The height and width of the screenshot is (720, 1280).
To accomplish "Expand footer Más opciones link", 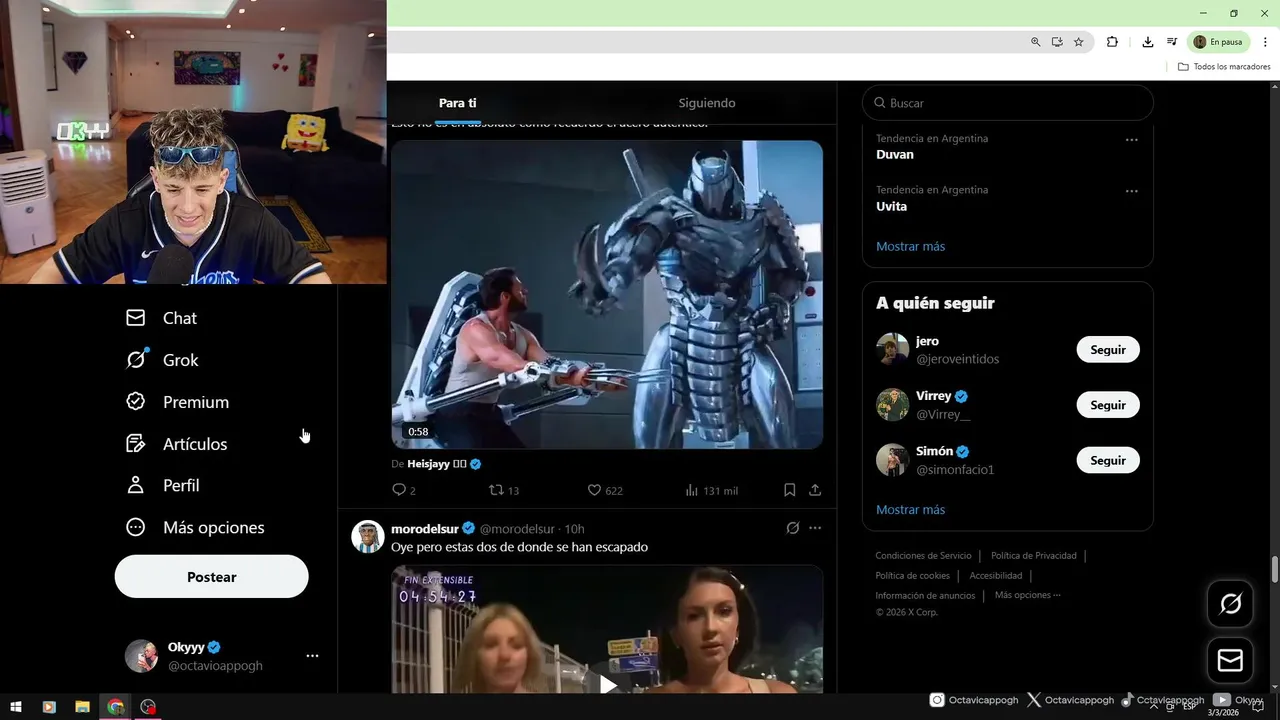I will [1028, 595].
